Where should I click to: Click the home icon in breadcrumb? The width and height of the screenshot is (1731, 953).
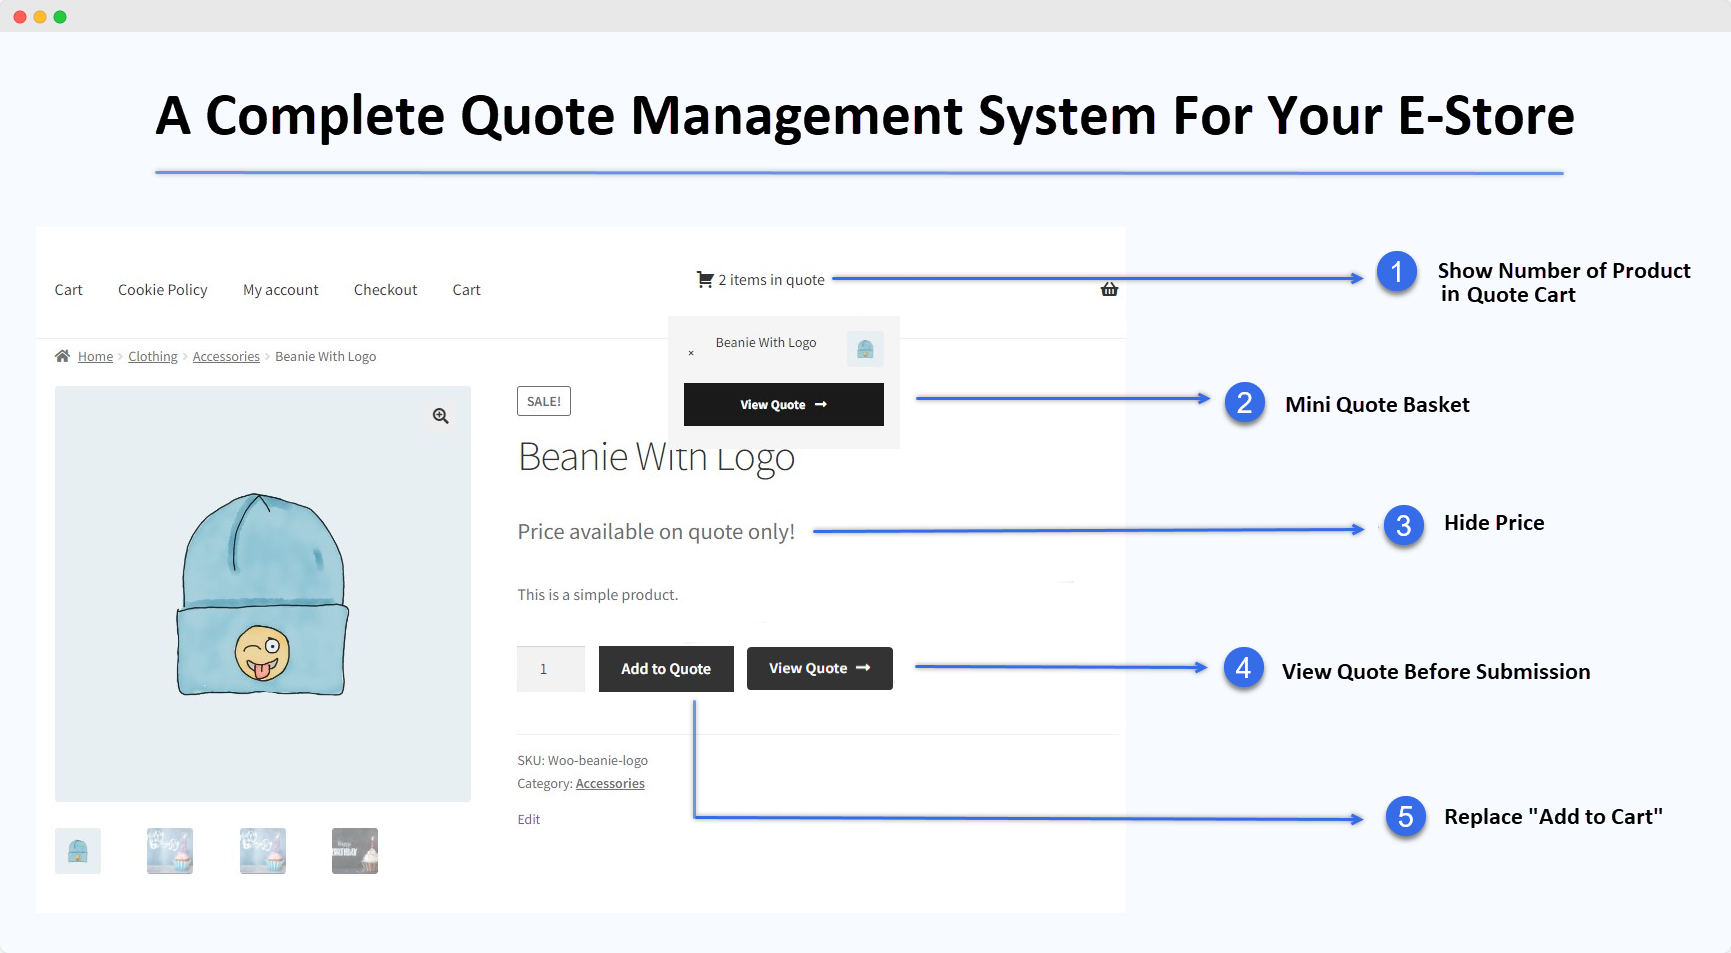click(63, 356)
